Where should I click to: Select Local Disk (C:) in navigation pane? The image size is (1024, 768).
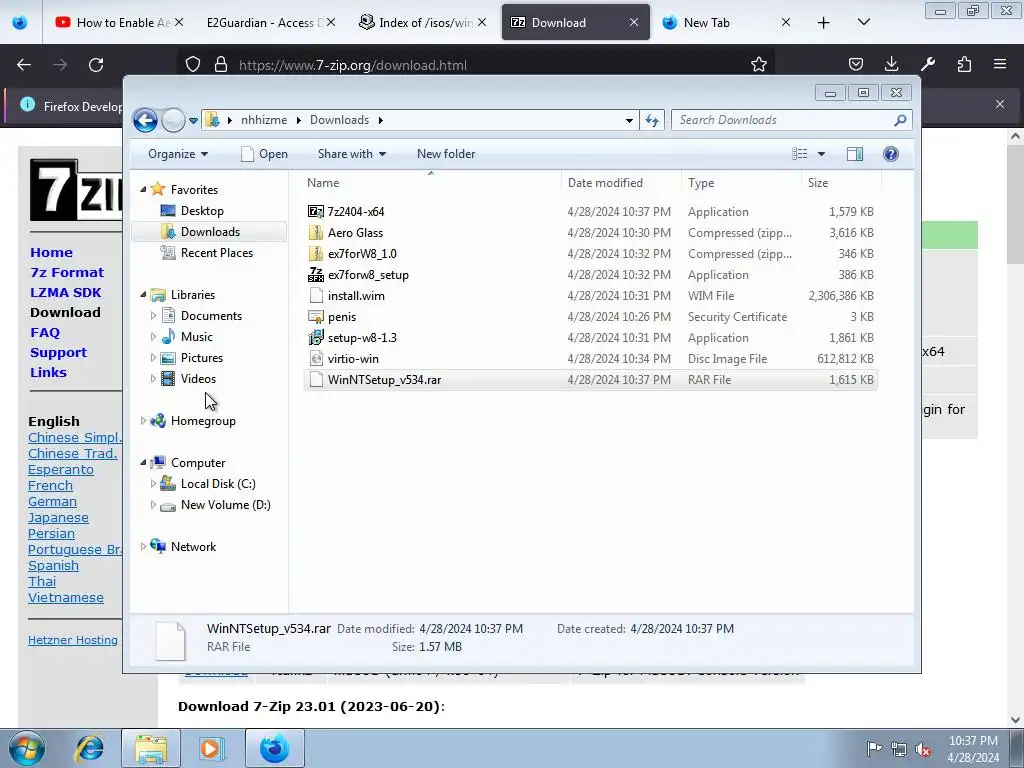[217, 484]
